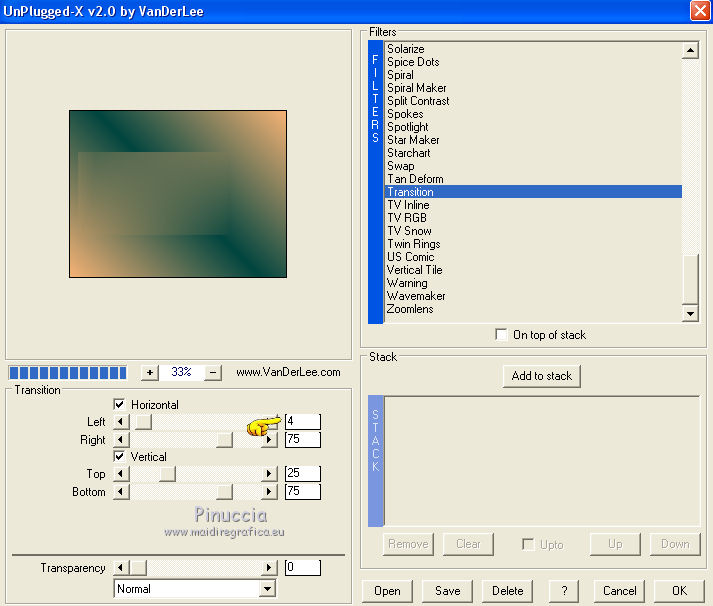Select the Transition filter

coord(533,192)
